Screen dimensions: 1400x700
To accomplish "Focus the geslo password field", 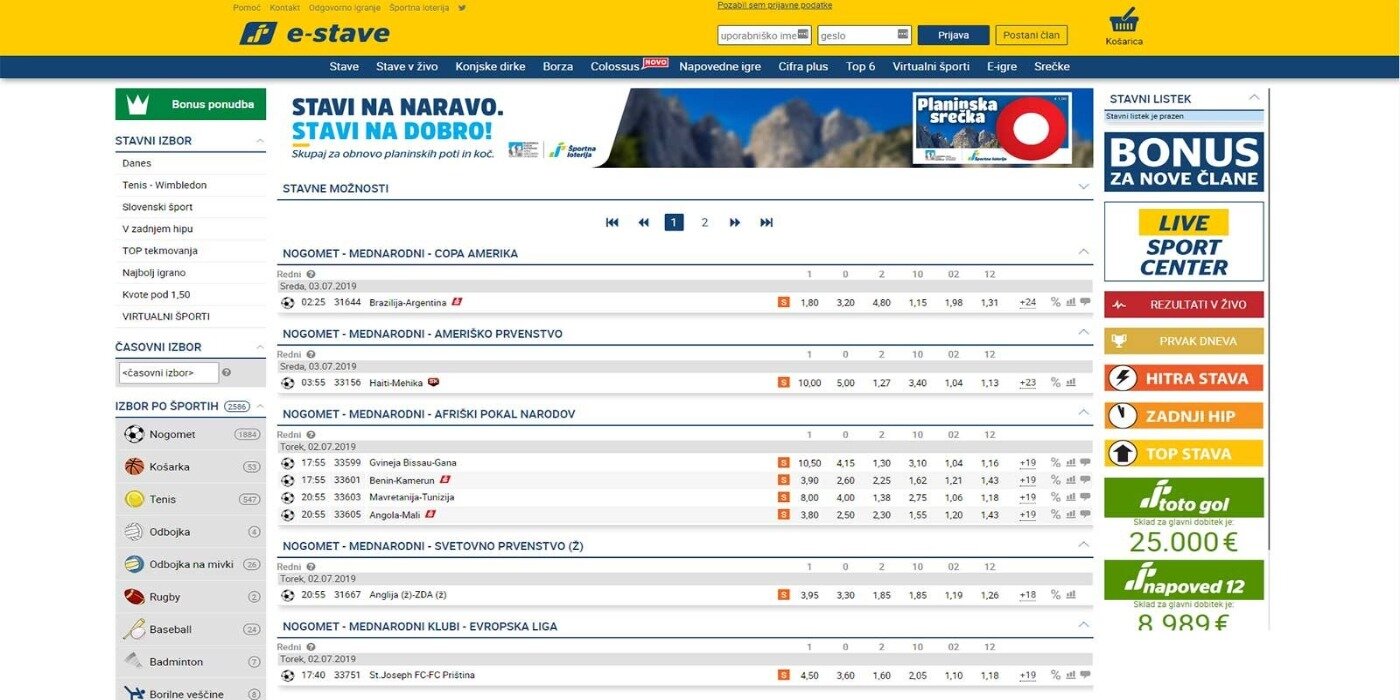I will [864, 35].
